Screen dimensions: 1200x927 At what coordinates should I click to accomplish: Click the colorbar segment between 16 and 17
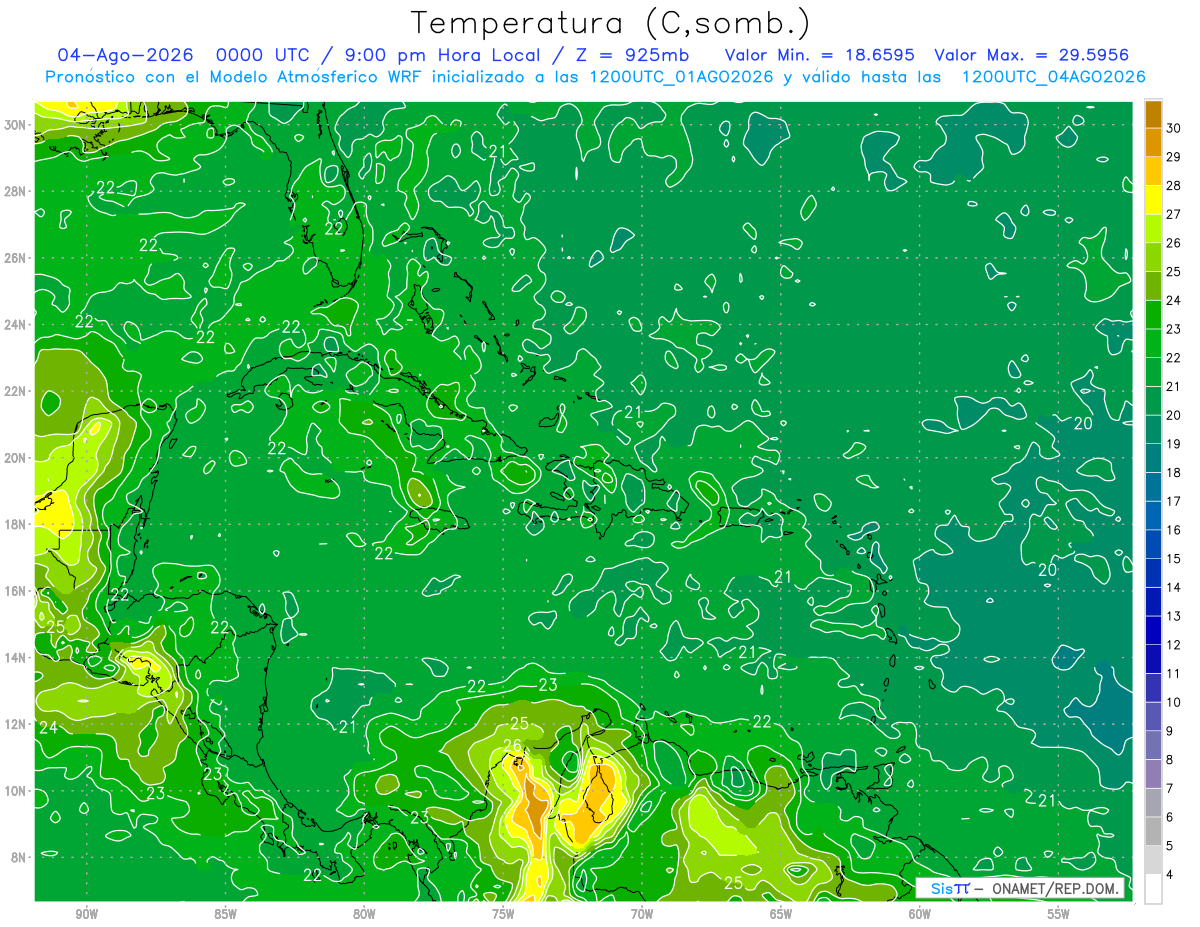[x=1153, y=516]
